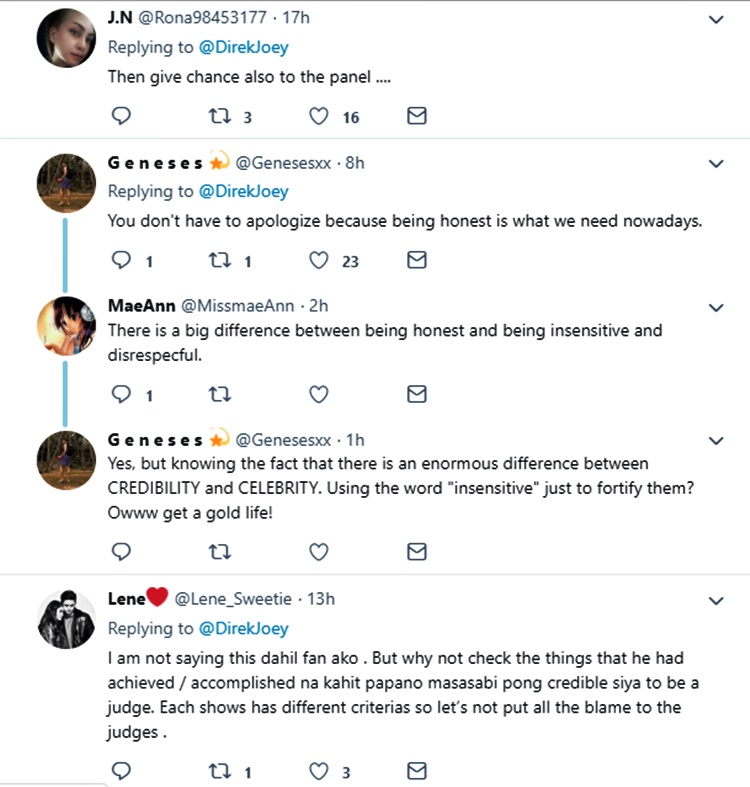Send J.N's tweet via direct message
The image size is (750, 787).
(418, 117)
